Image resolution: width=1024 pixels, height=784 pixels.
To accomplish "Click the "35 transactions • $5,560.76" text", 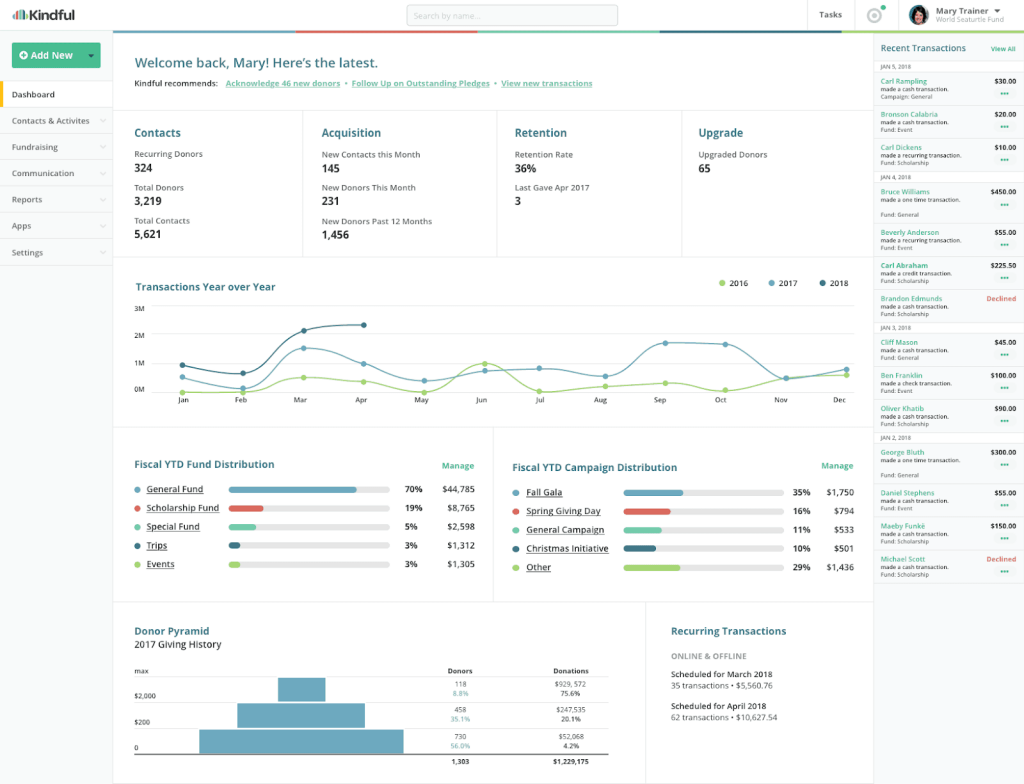I will pos(722,686).
